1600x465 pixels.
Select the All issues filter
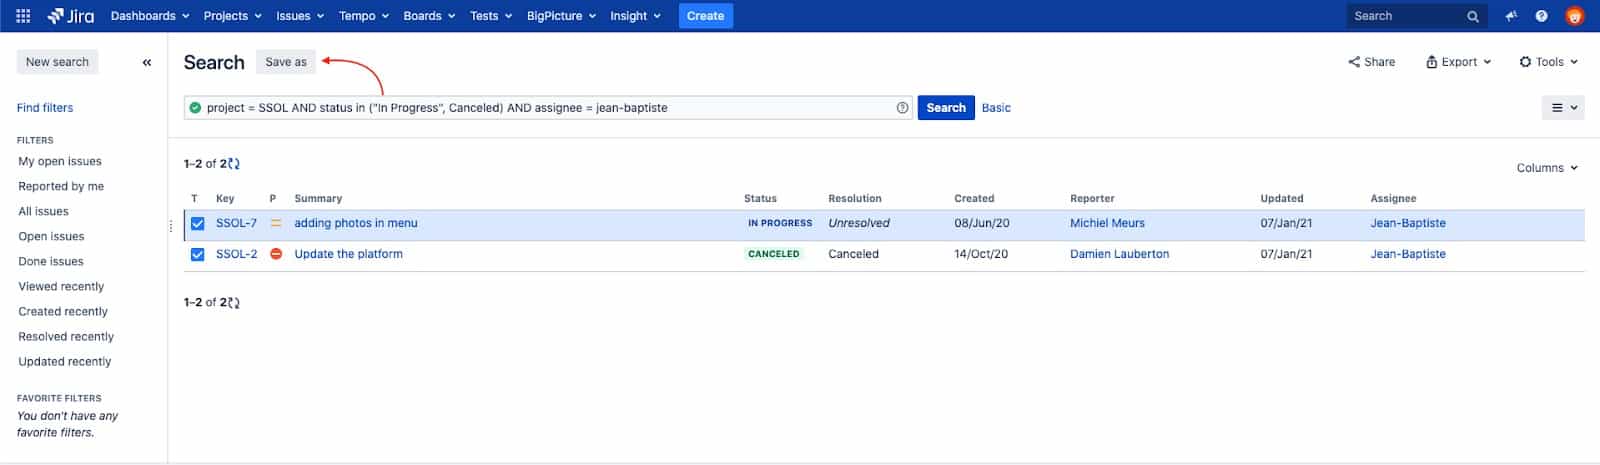pos(44,211)
